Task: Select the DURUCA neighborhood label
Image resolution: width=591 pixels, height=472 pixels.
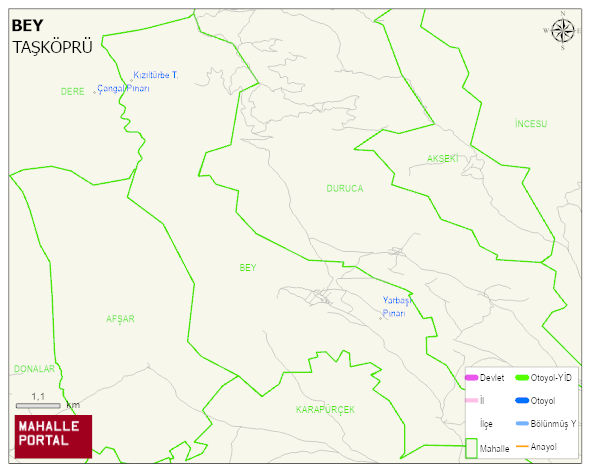Action: pos(345,188)
